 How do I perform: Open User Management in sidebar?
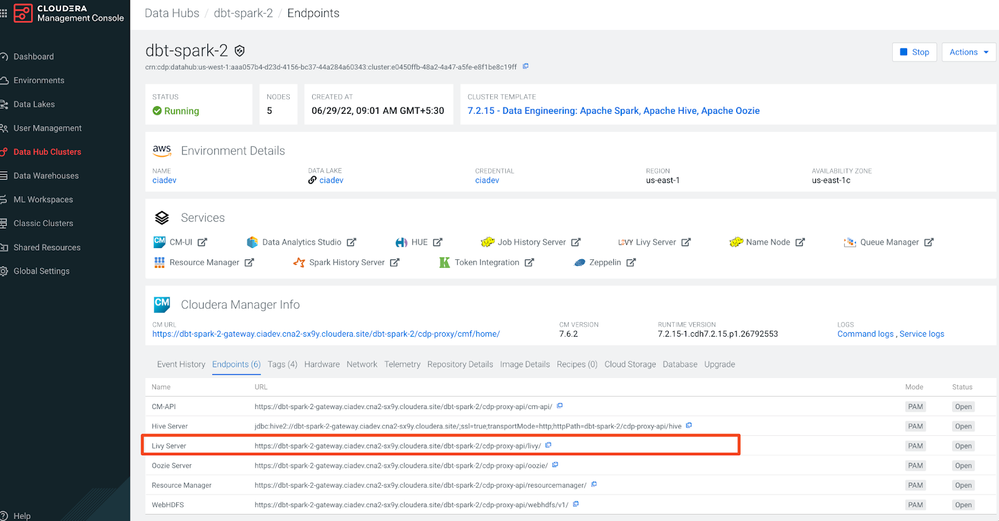pos(48,128)
